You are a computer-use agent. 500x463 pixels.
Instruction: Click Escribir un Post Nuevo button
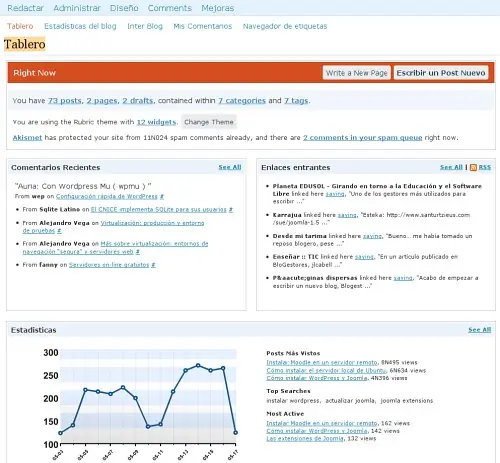(441, 73)
